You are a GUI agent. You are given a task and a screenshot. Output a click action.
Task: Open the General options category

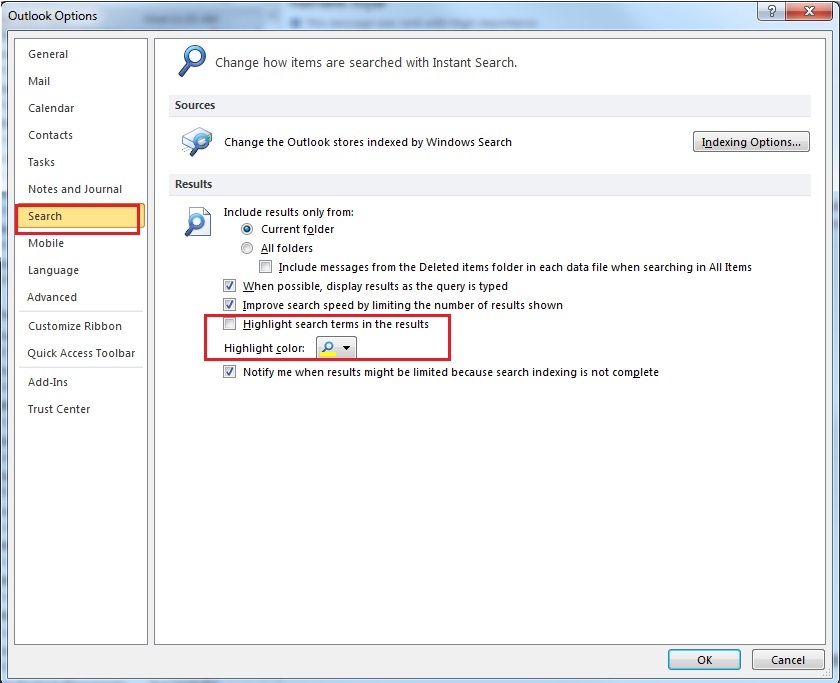pos(48,54)
